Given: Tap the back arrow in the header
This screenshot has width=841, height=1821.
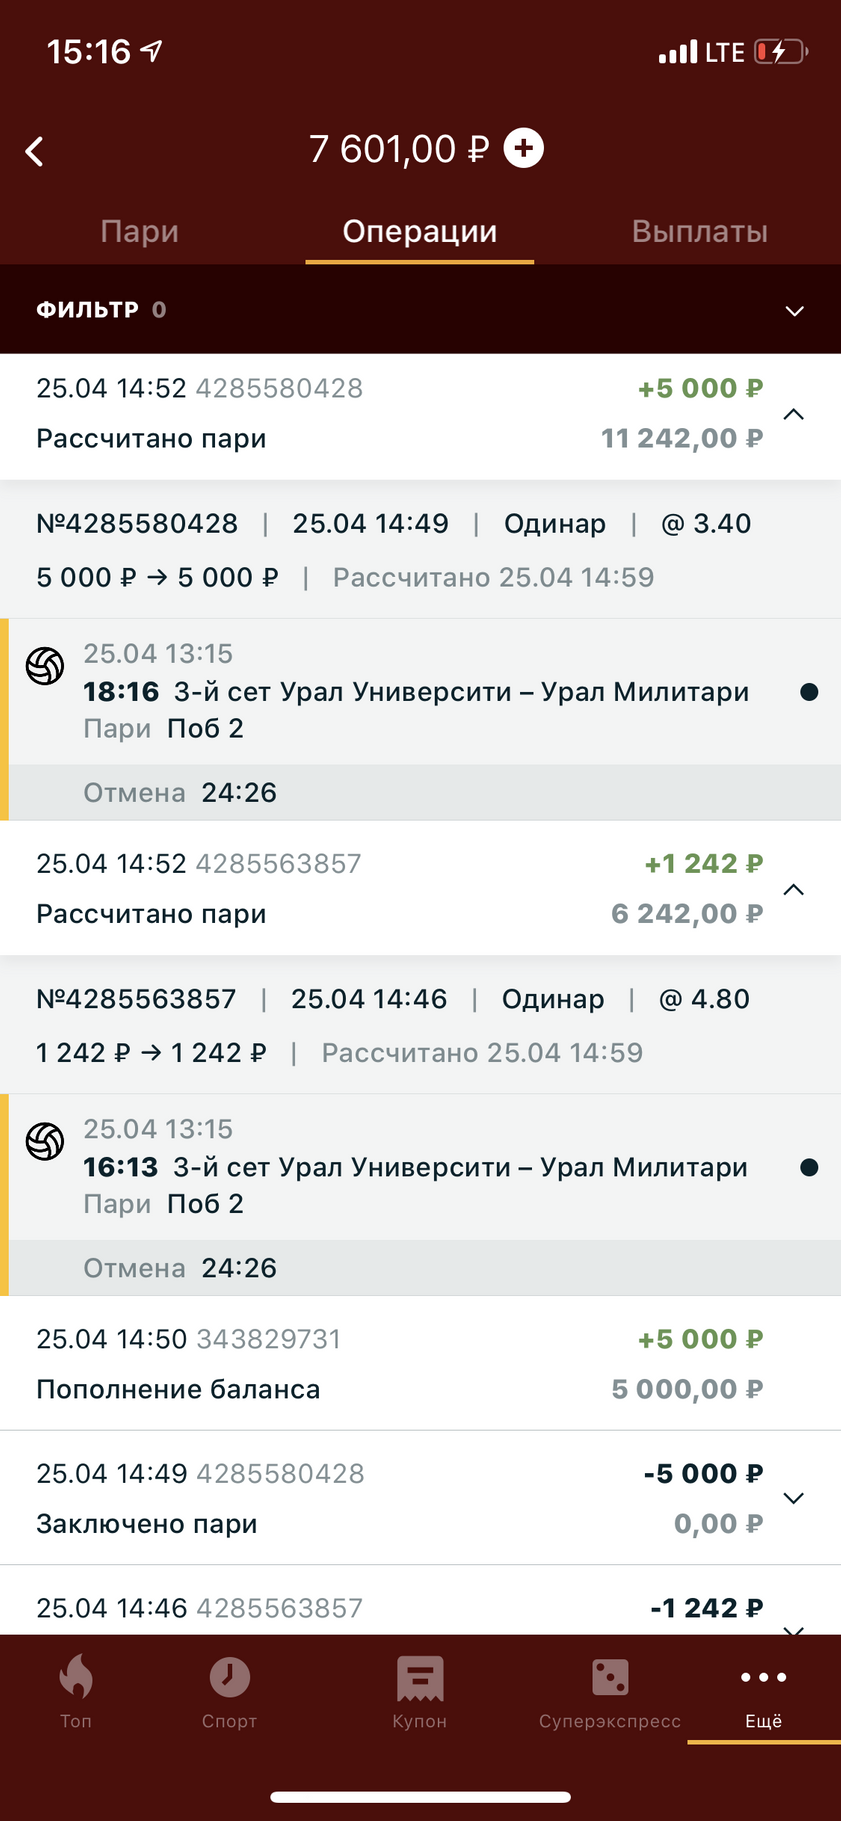Looking at the screenshot, I should click(35, 152).
